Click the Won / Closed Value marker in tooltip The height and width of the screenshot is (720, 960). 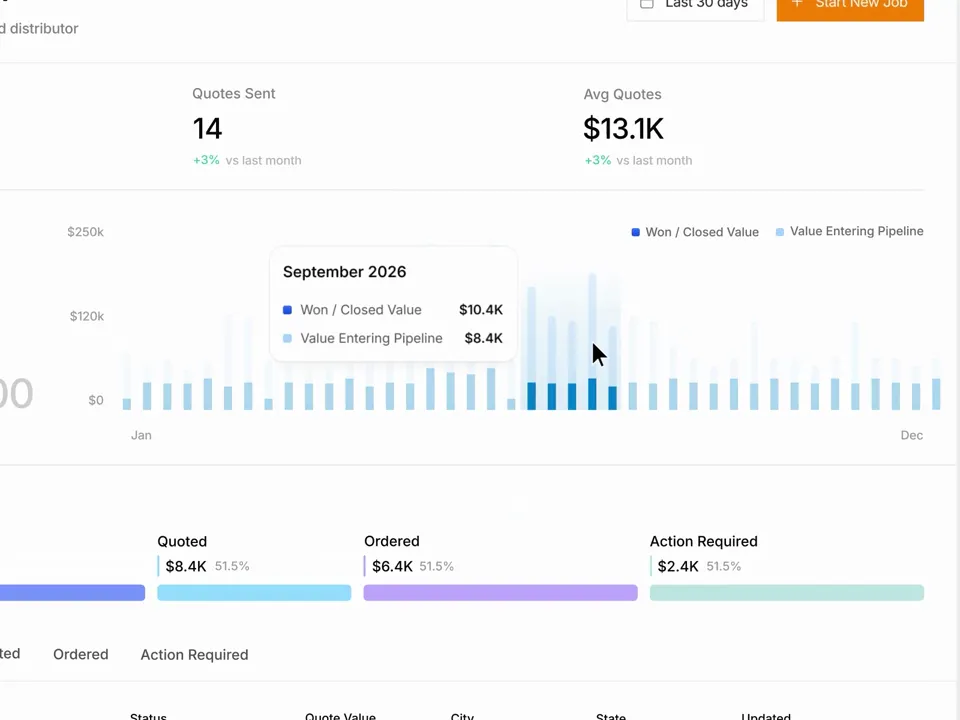tap(287, 310)
